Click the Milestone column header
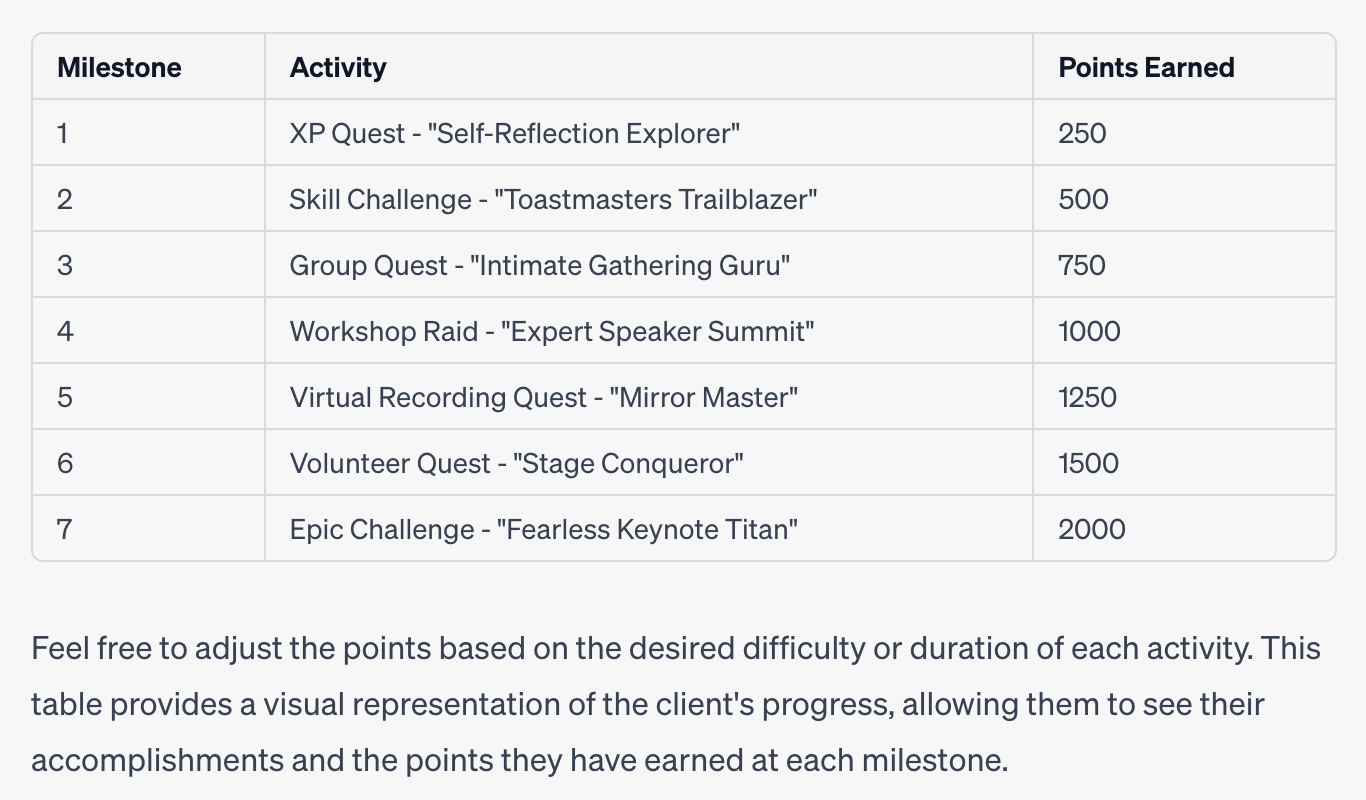 pos(119,67)
